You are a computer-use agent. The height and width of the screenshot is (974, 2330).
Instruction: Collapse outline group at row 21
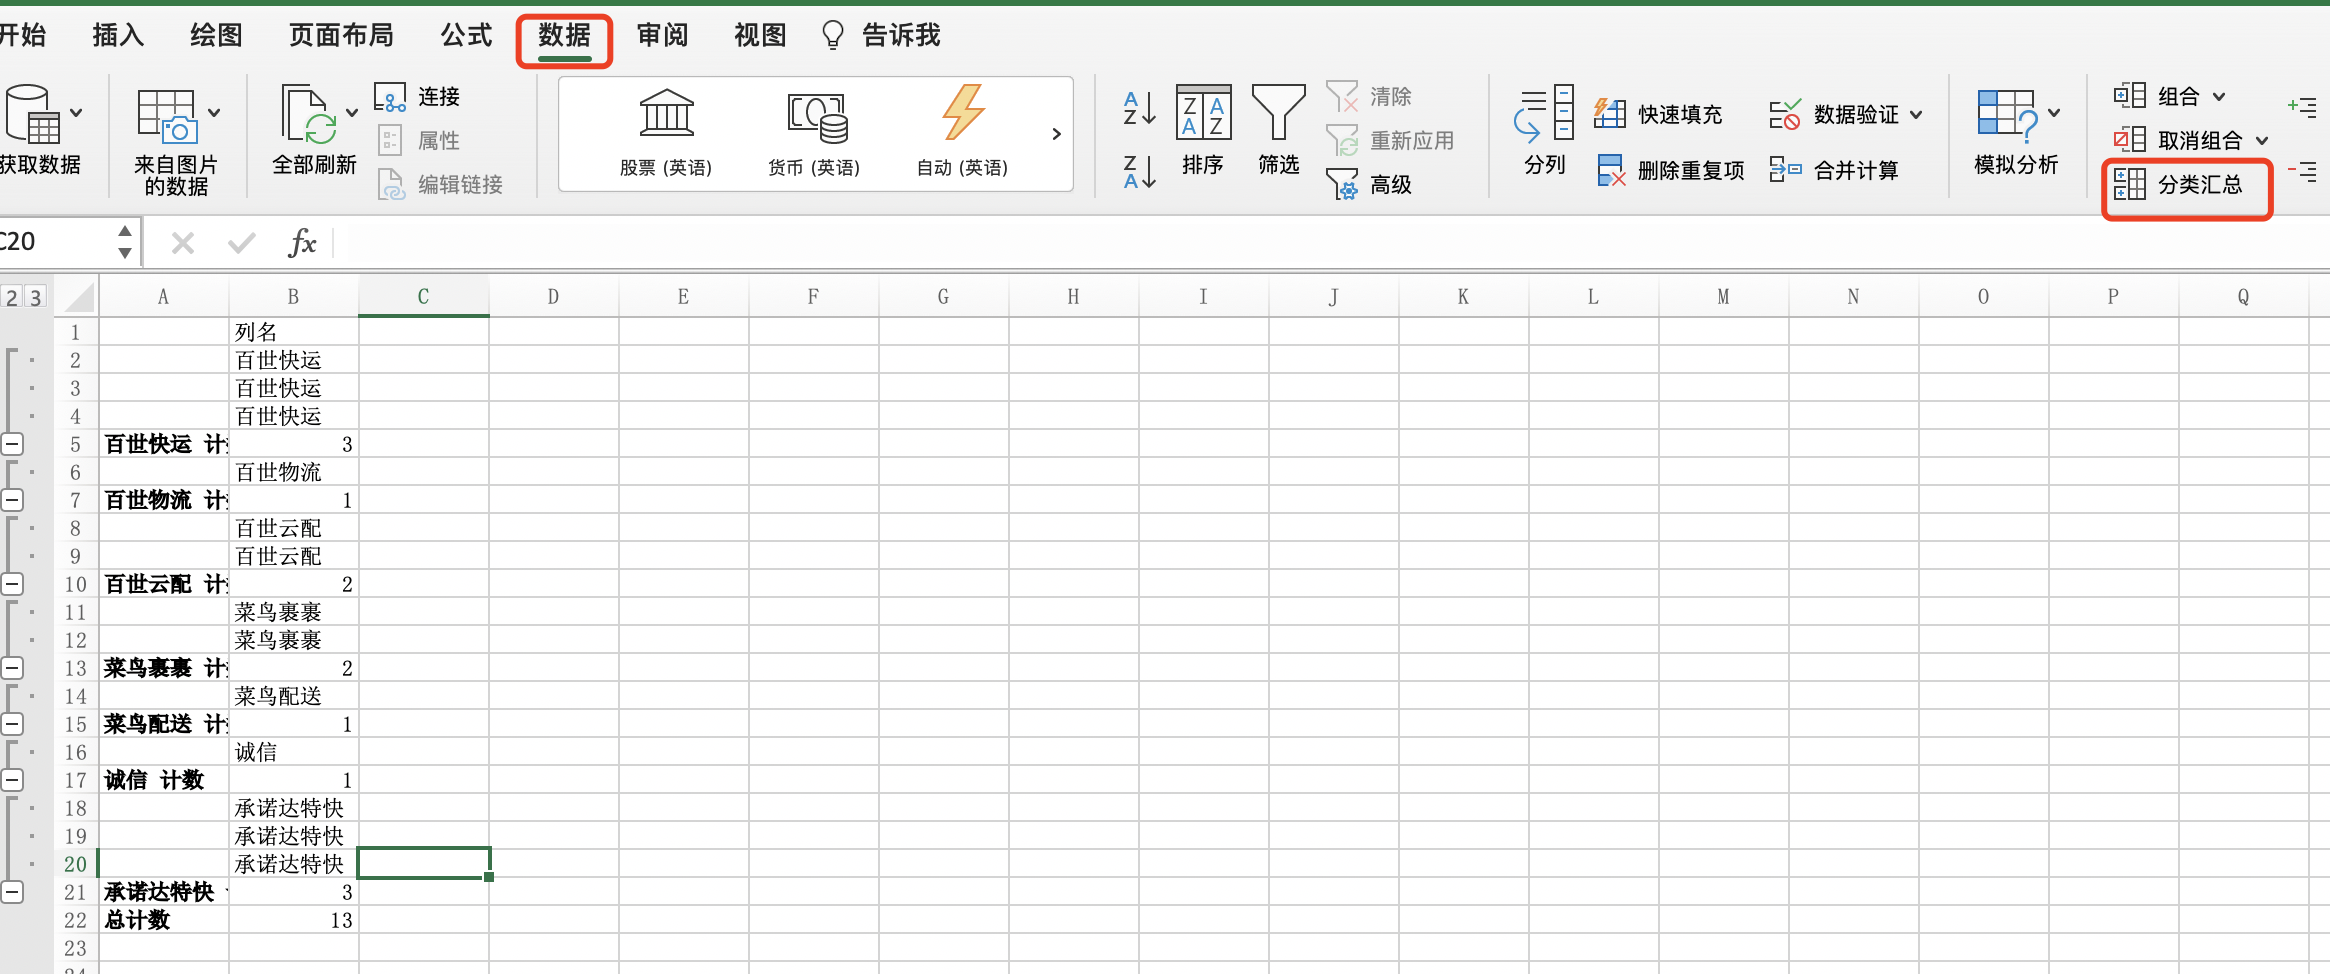[x=12, y=892]
